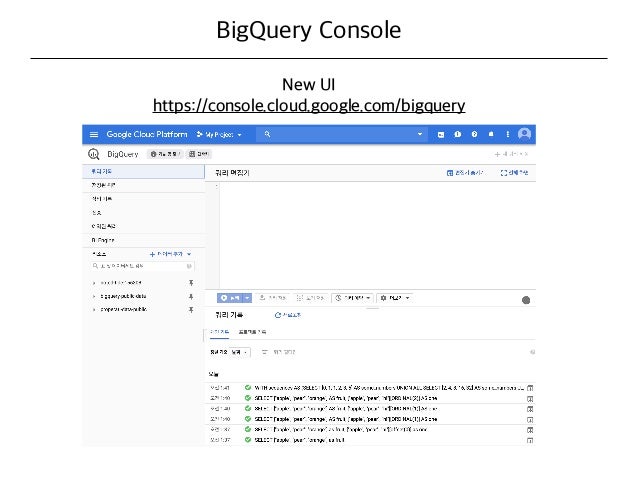This screenshot has width=638, height=479.
Task: Activate Cloud Shell icon in header
Action: (x=441, y=134)
